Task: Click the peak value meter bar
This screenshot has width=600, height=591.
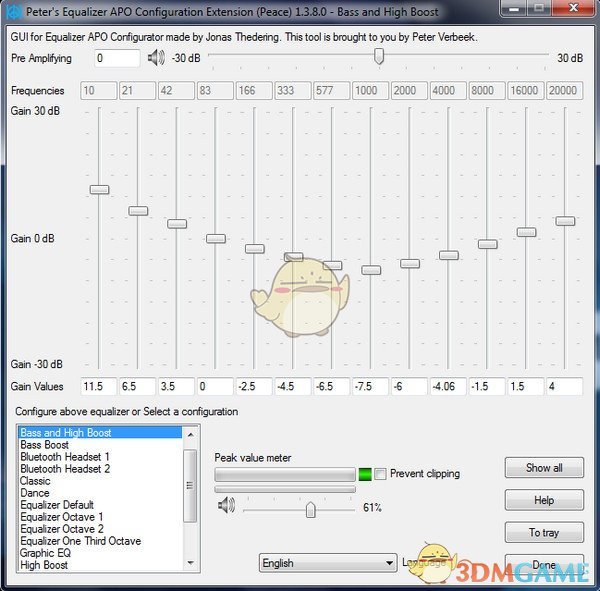Action: [285, 474]
